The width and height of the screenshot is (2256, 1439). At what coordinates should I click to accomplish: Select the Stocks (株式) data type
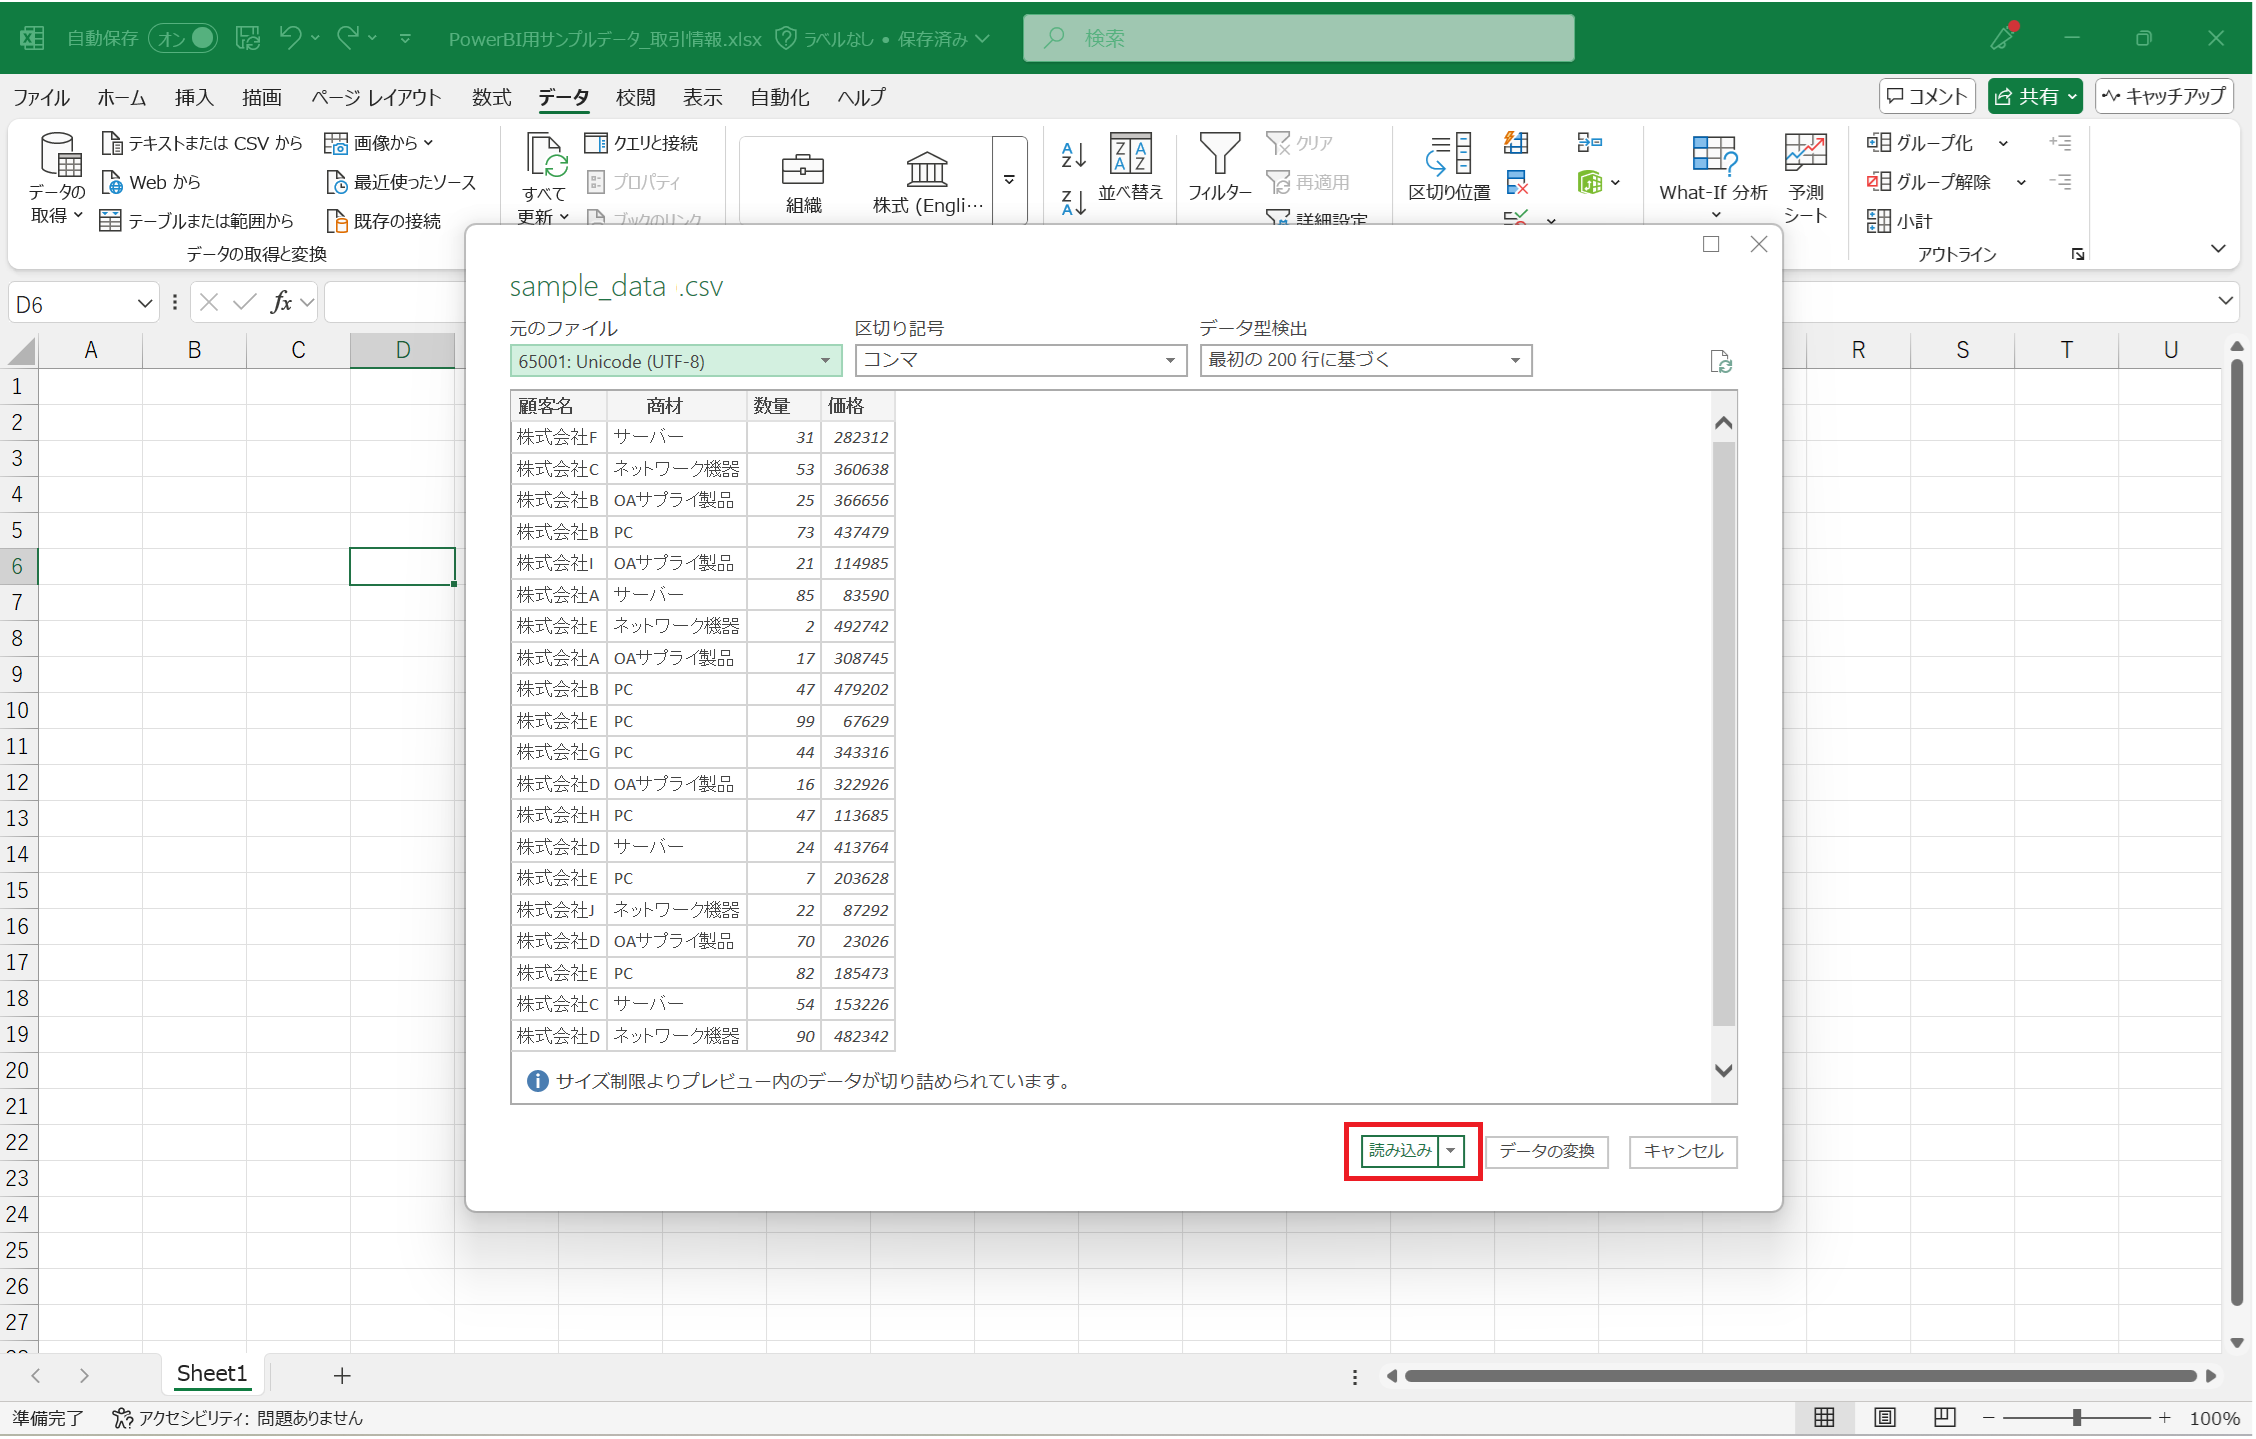(927, 182)
